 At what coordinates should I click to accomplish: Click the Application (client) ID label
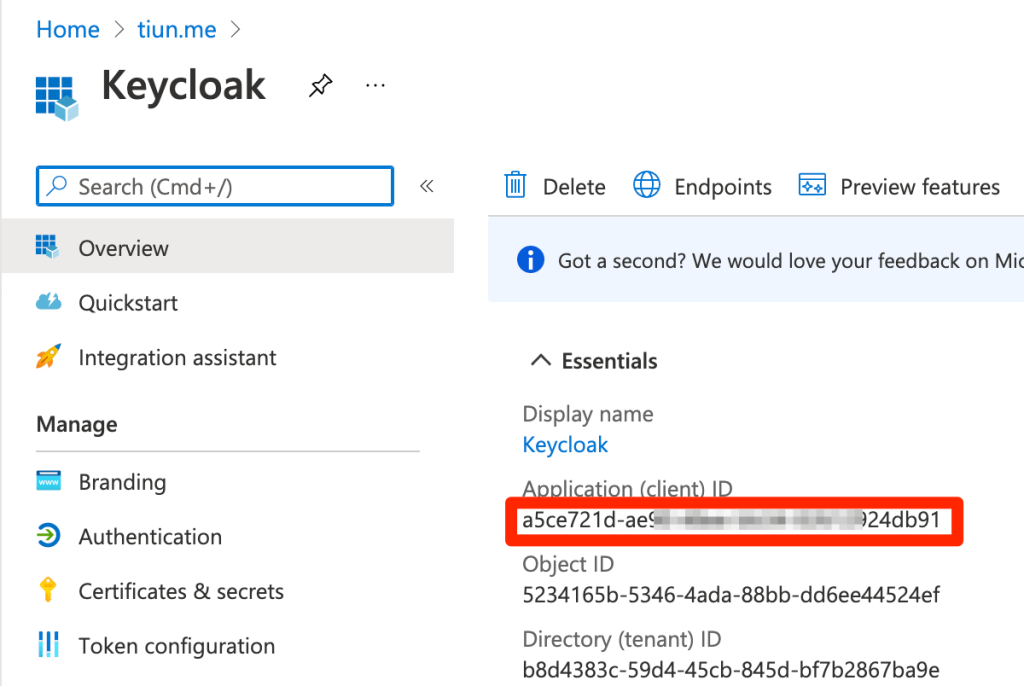click(x=627, y=488)
